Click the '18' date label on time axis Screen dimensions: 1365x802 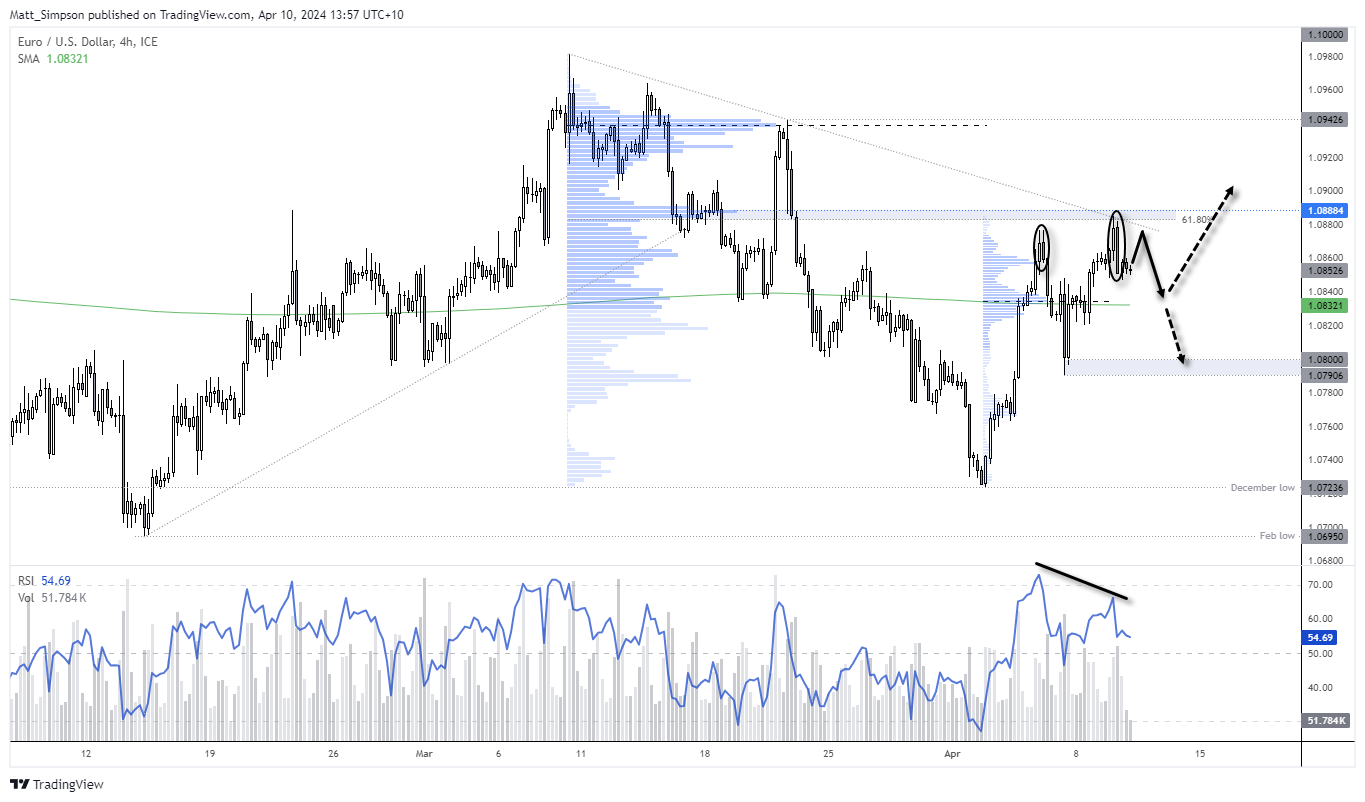(x=704, y=752)
